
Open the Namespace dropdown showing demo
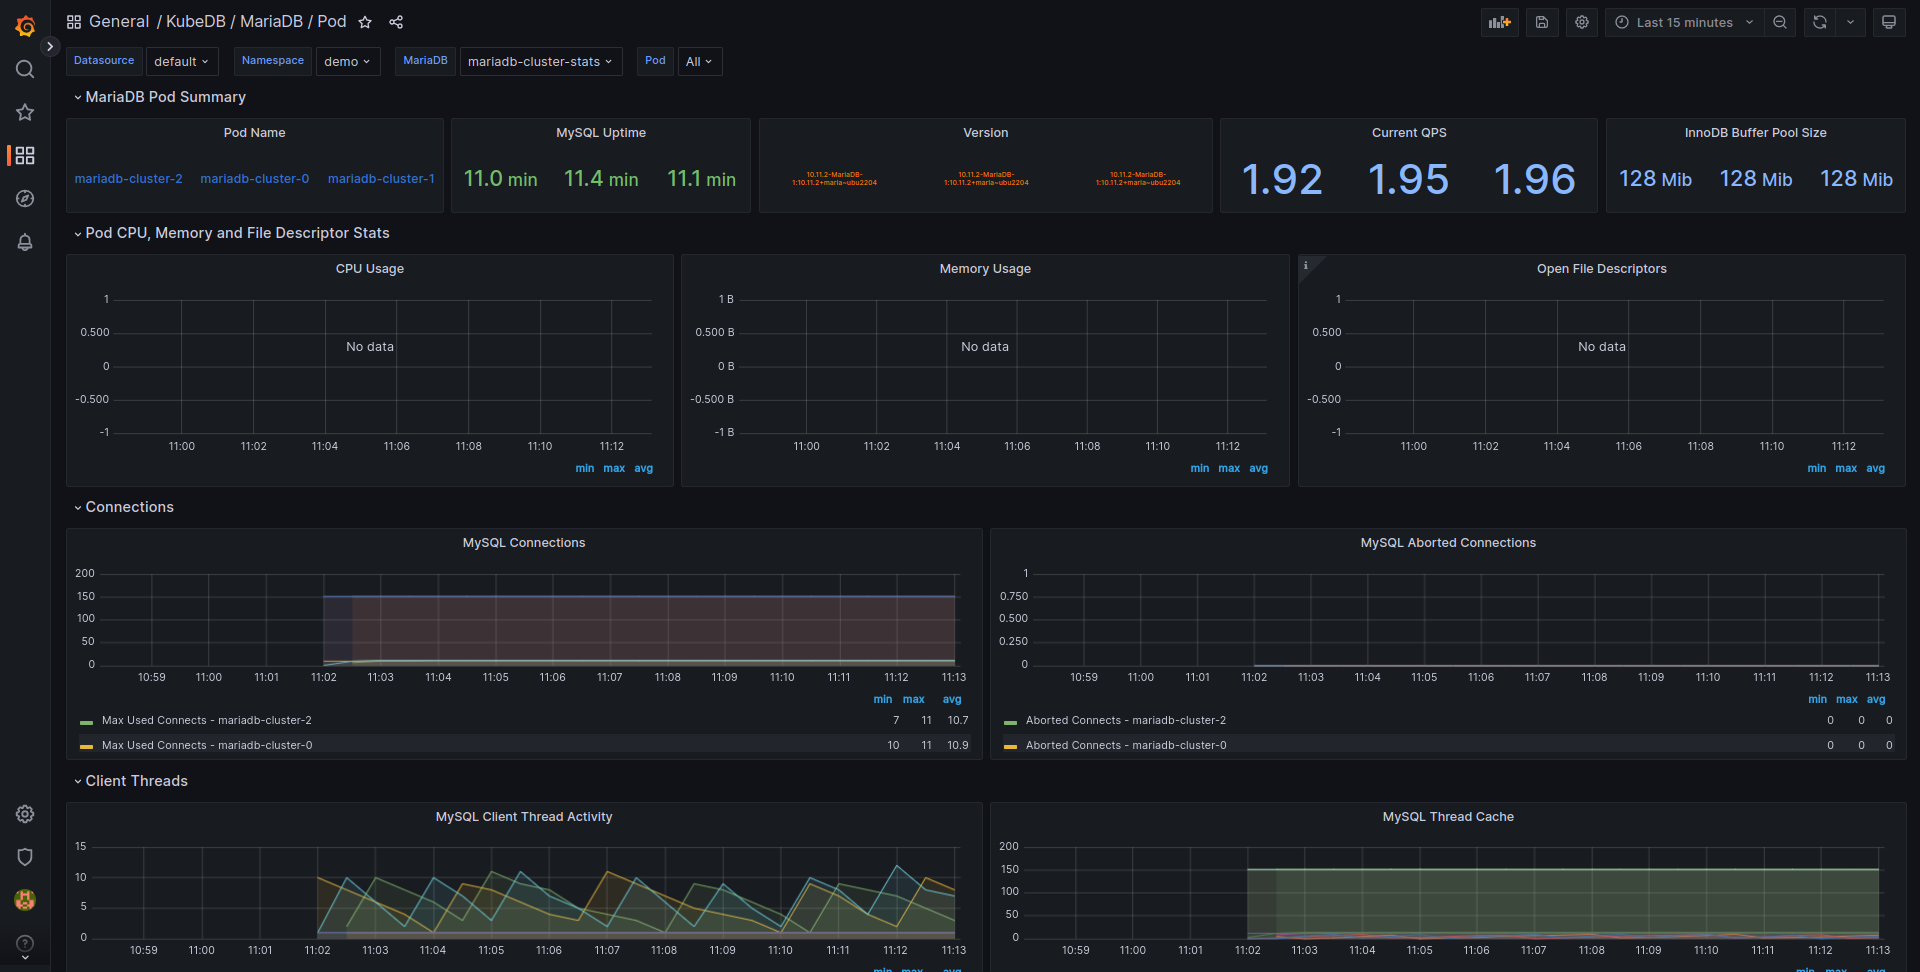(347, 61)
